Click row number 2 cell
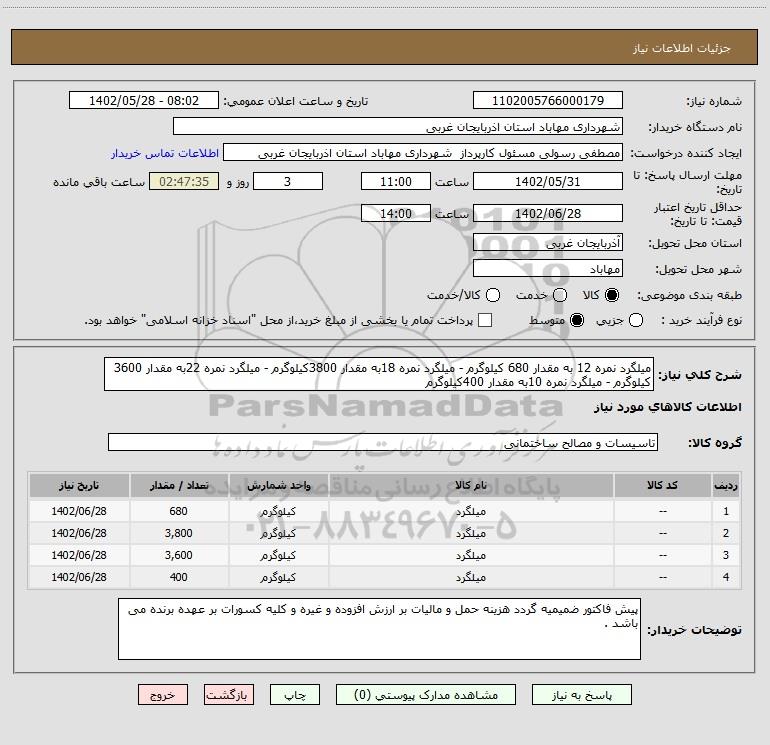The image size is (770, 745). [726, 533]
